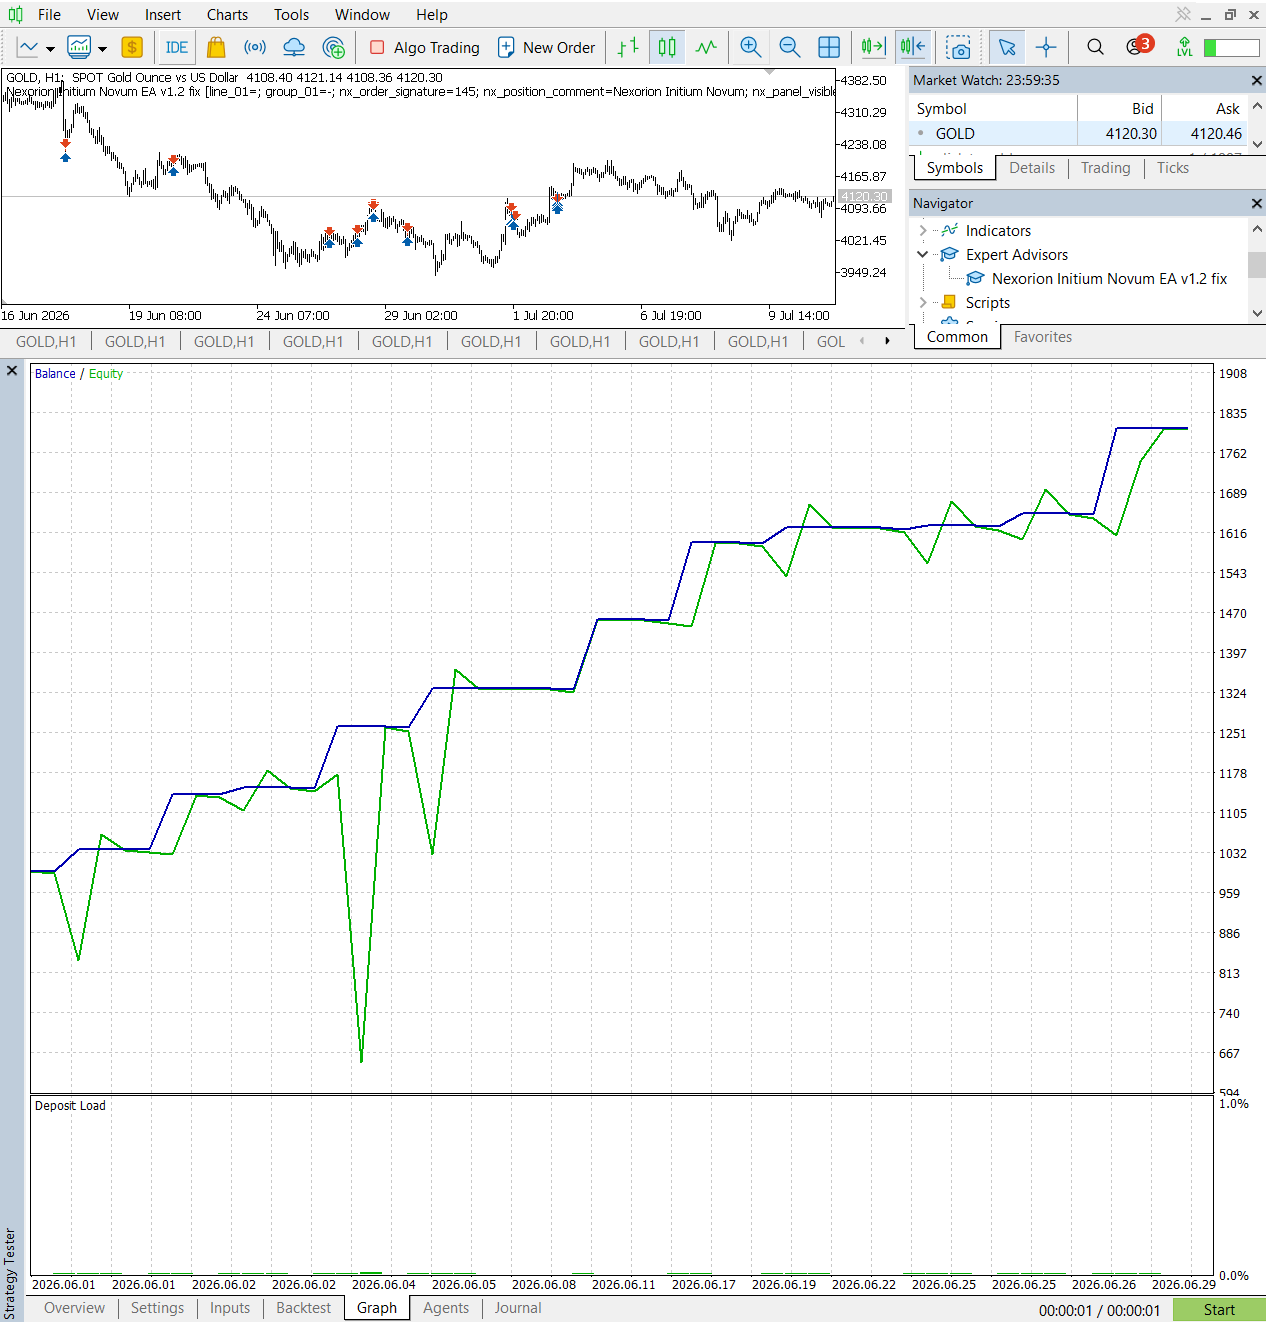This screenshot has height=1322, width=1266.
Task: Switch to Market Watch Ticks tab
Action: click(x=1173, y=168)
